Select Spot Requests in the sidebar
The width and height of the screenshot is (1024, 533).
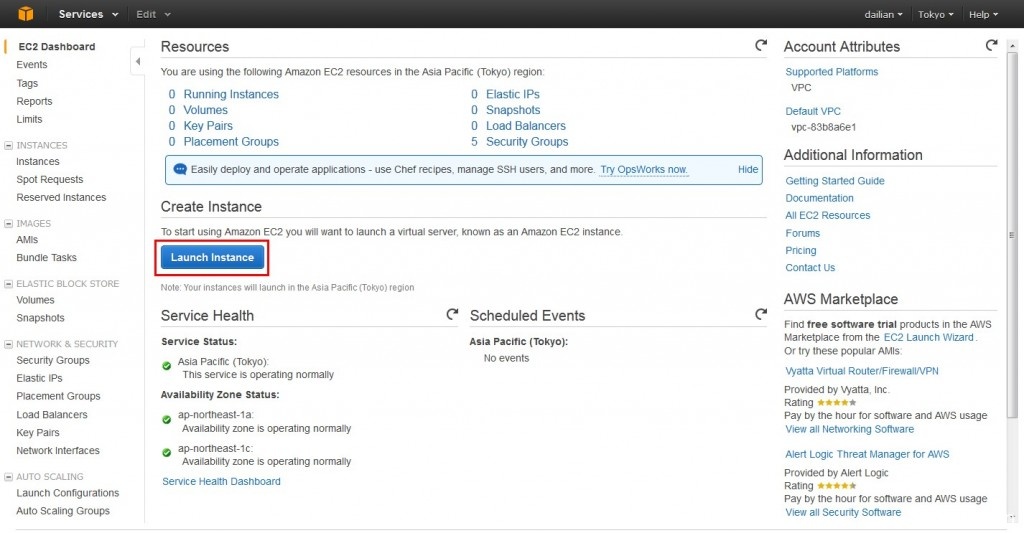point(50,180)
